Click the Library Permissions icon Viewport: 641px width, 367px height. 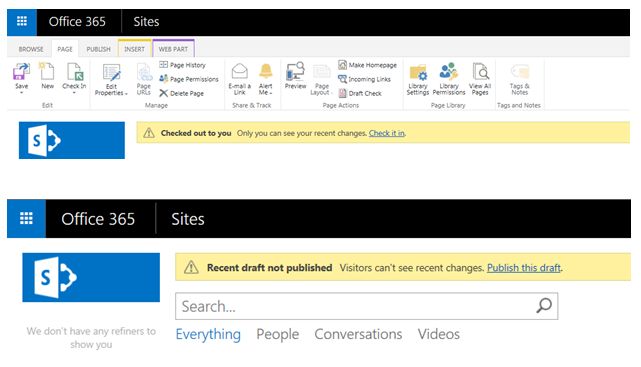pos(448,72)
